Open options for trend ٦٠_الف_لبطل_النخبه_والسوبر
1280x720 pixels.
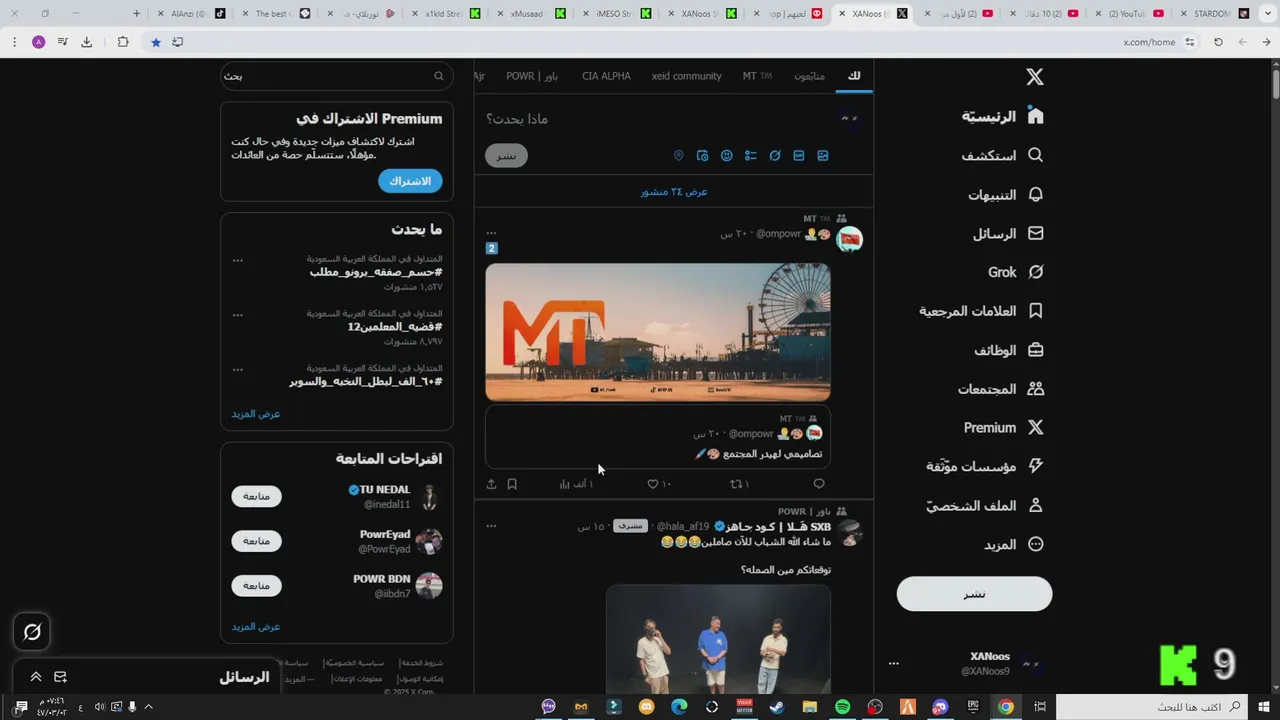238,369
